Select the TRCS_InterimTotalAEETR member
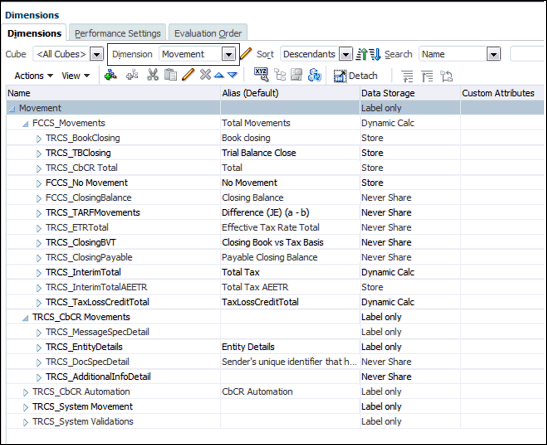 coord(96,287)
